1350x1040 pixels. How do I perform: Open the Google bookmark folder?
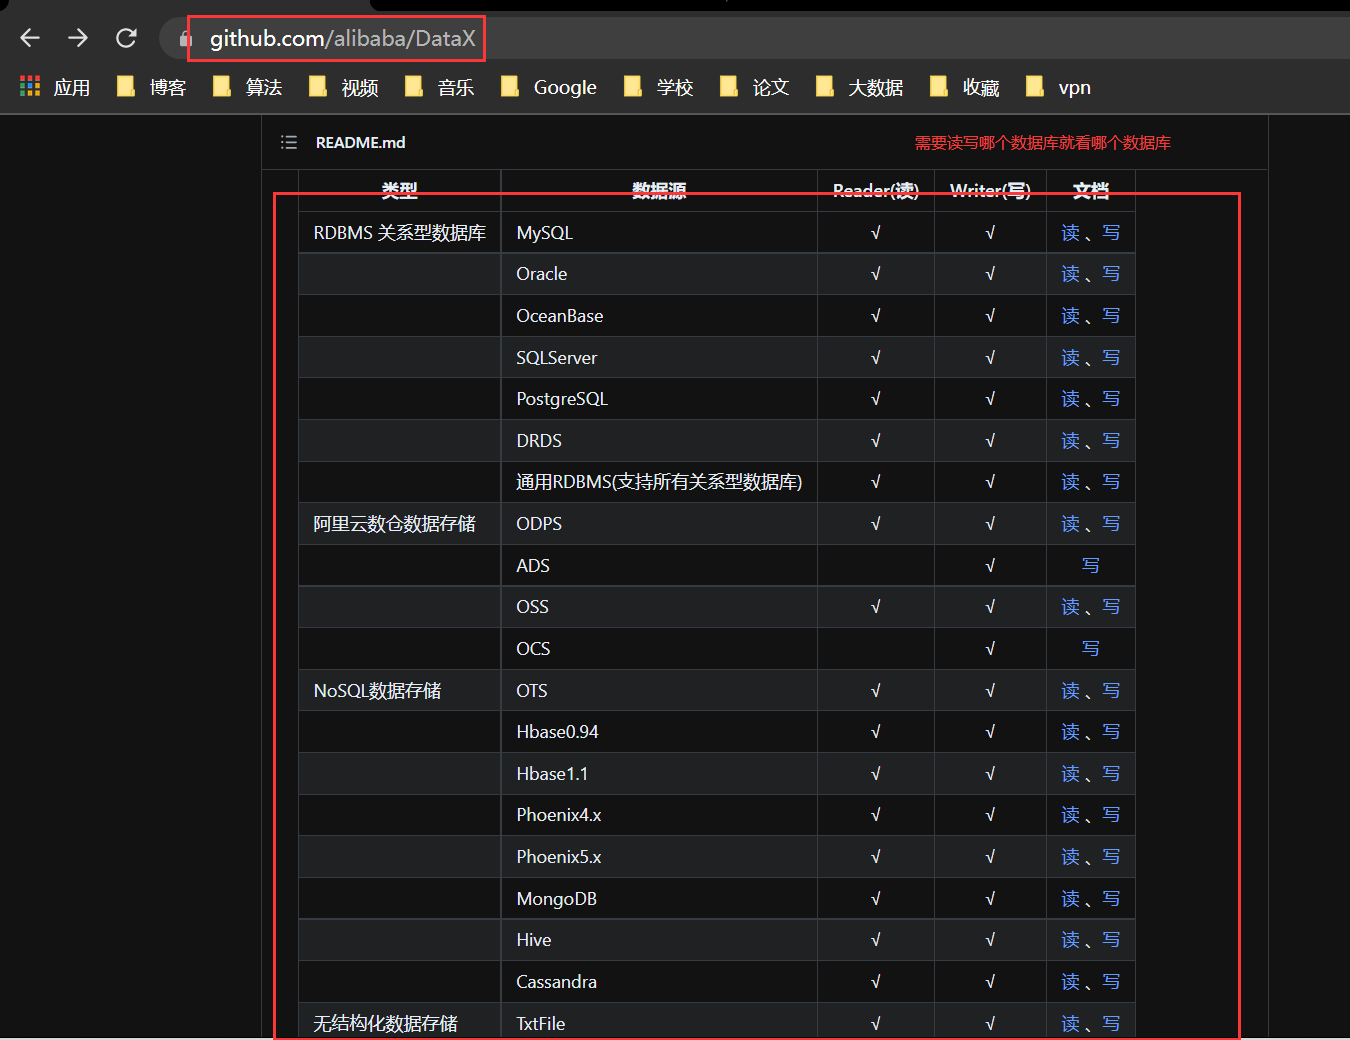(549, 87)
